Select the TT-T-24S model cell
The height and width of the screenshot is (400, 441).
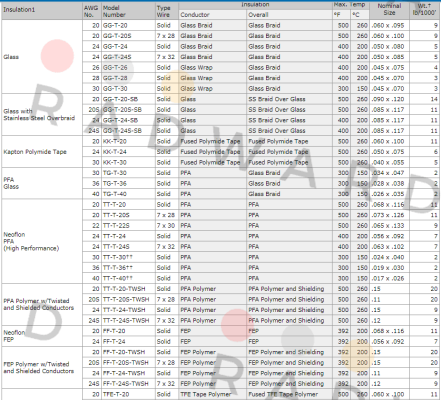coord(128,247)
